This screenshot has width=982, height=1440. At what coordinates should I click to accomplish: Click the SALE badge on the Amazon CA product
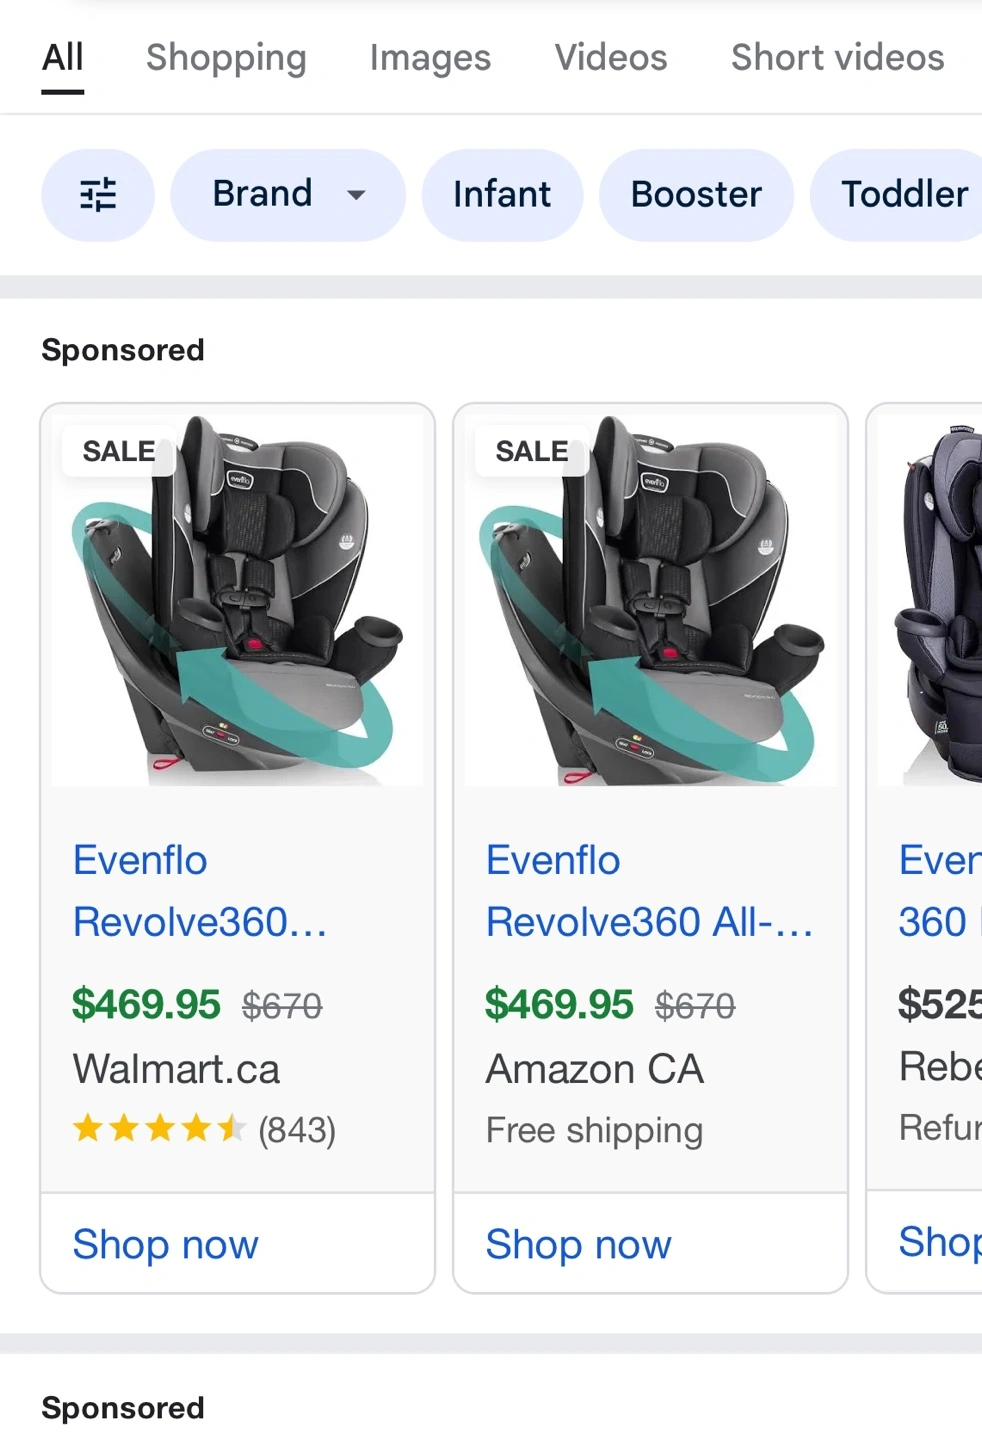coord(531,451)
